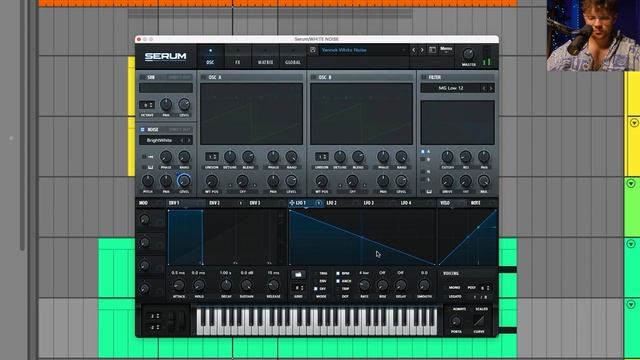Select the LFO 4 tab

pyautogui.click(x=406, y=203)
